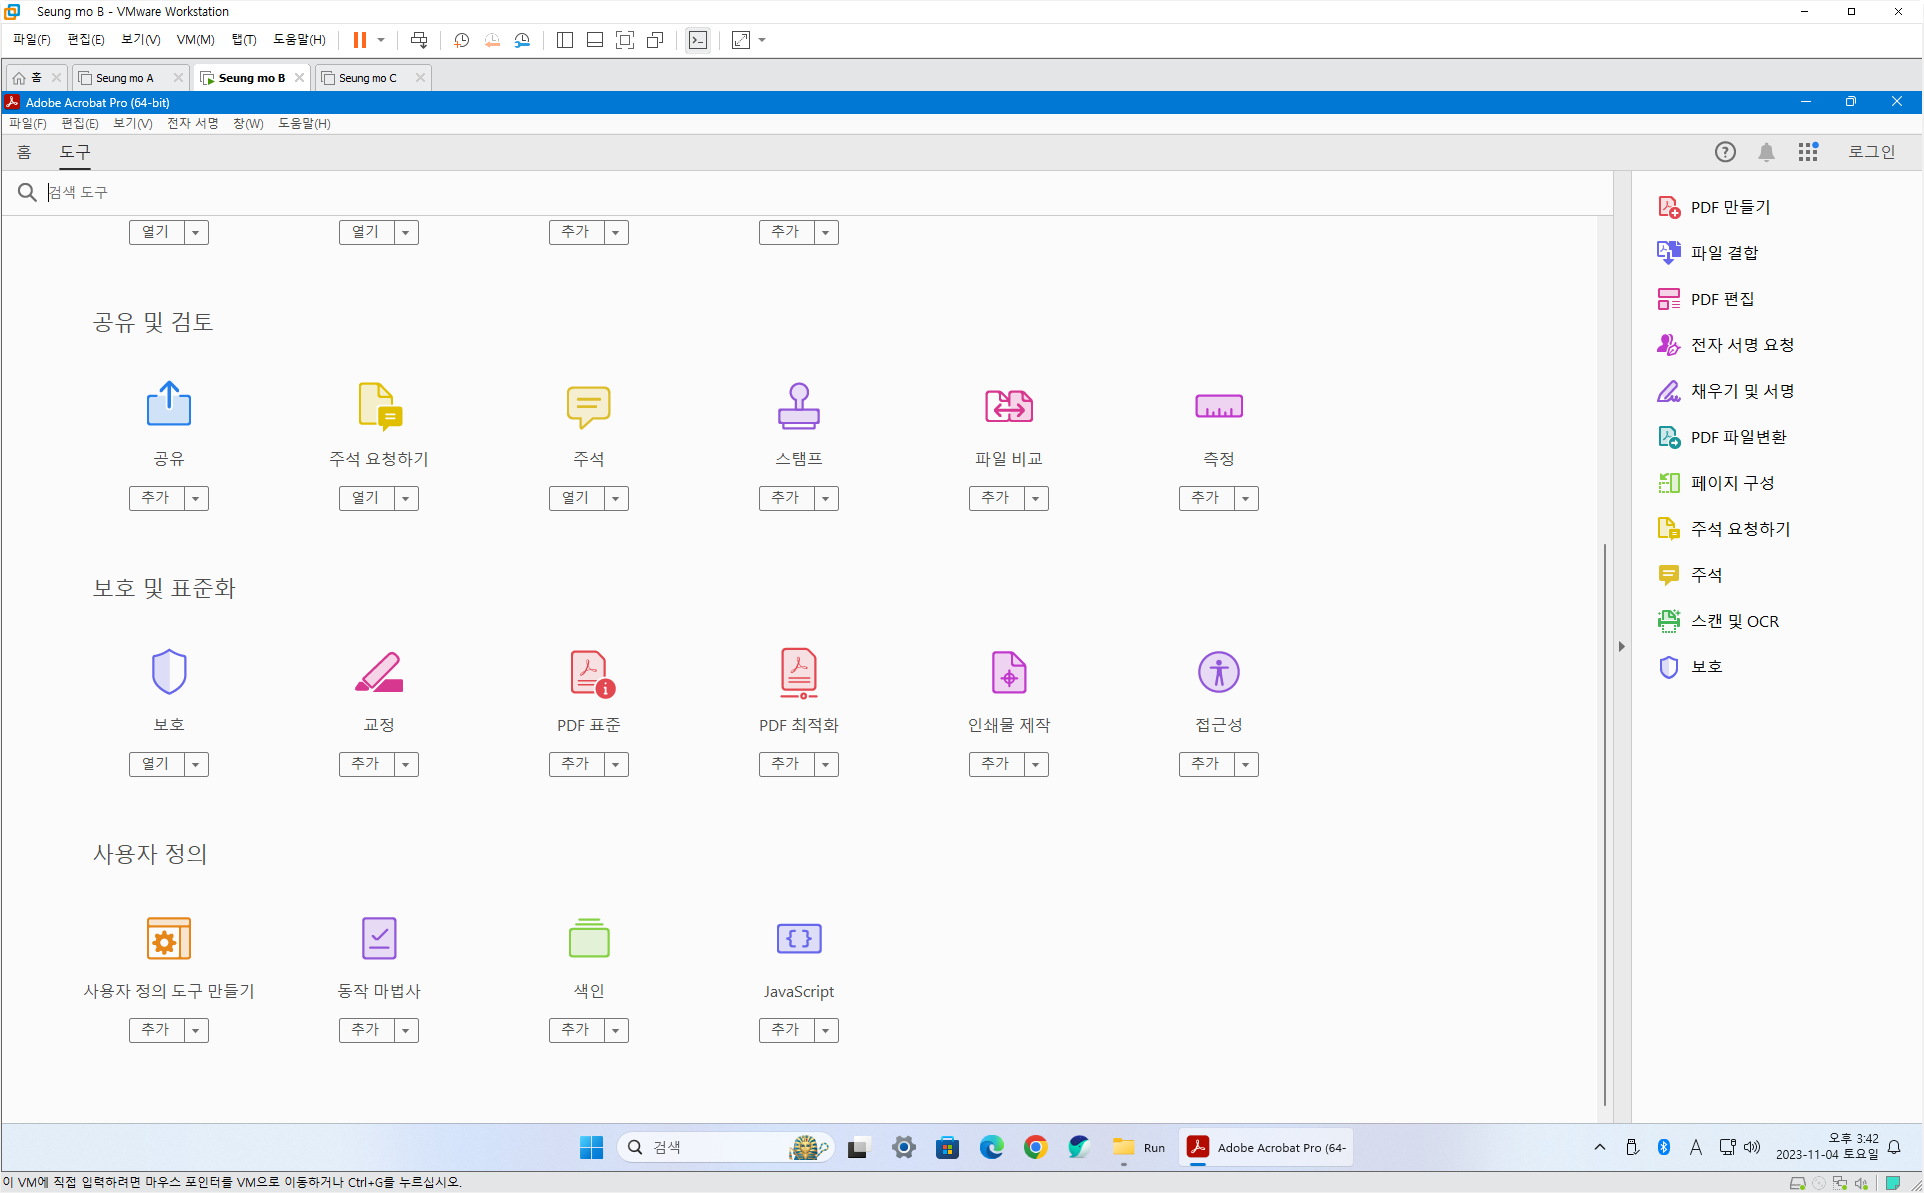Viewport: 1924px width, 1193px height.
Task: Click the Redact (교정) tool icon
Action: click(378, 672)
